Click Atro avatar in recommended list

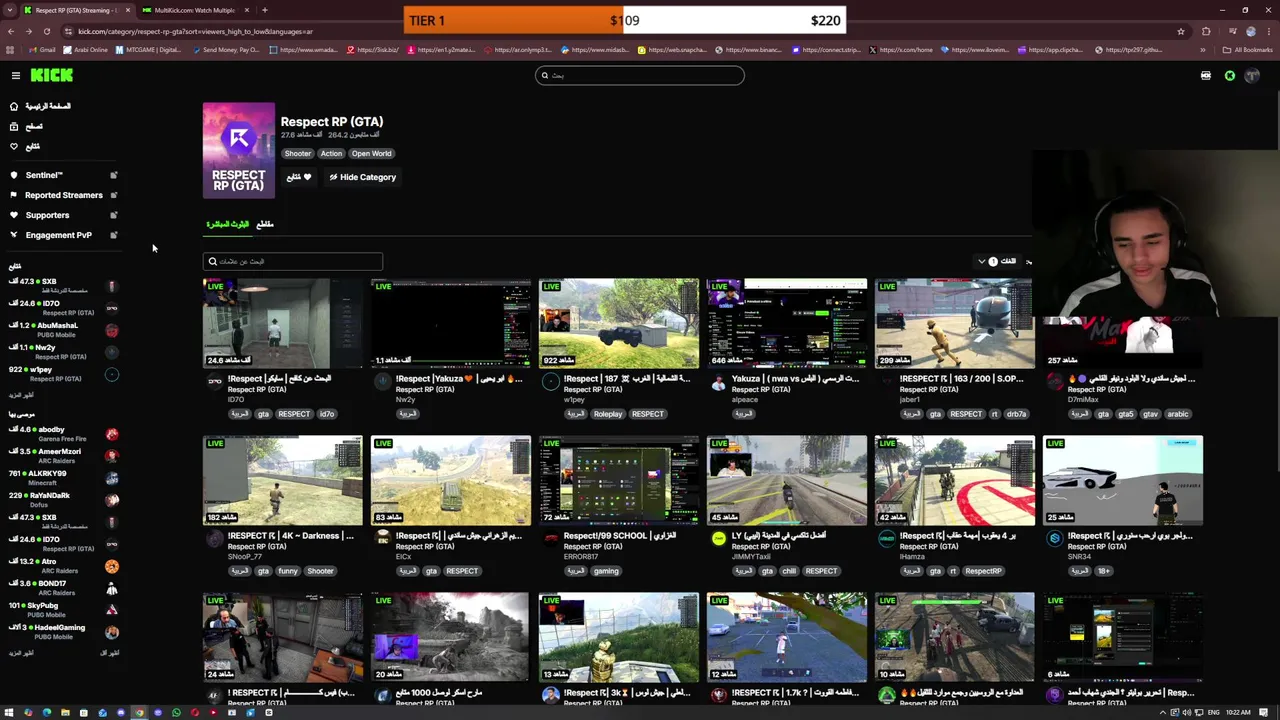112,566
